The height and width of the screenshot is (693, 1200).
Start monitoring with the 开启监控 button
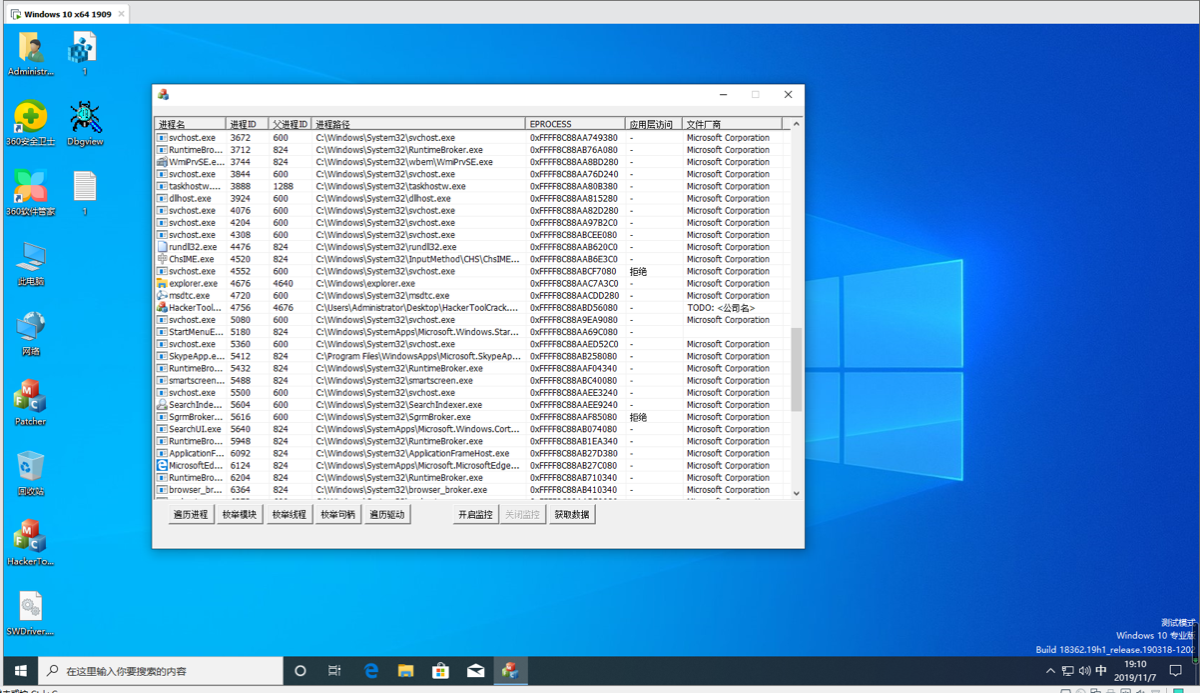point(475,515)
